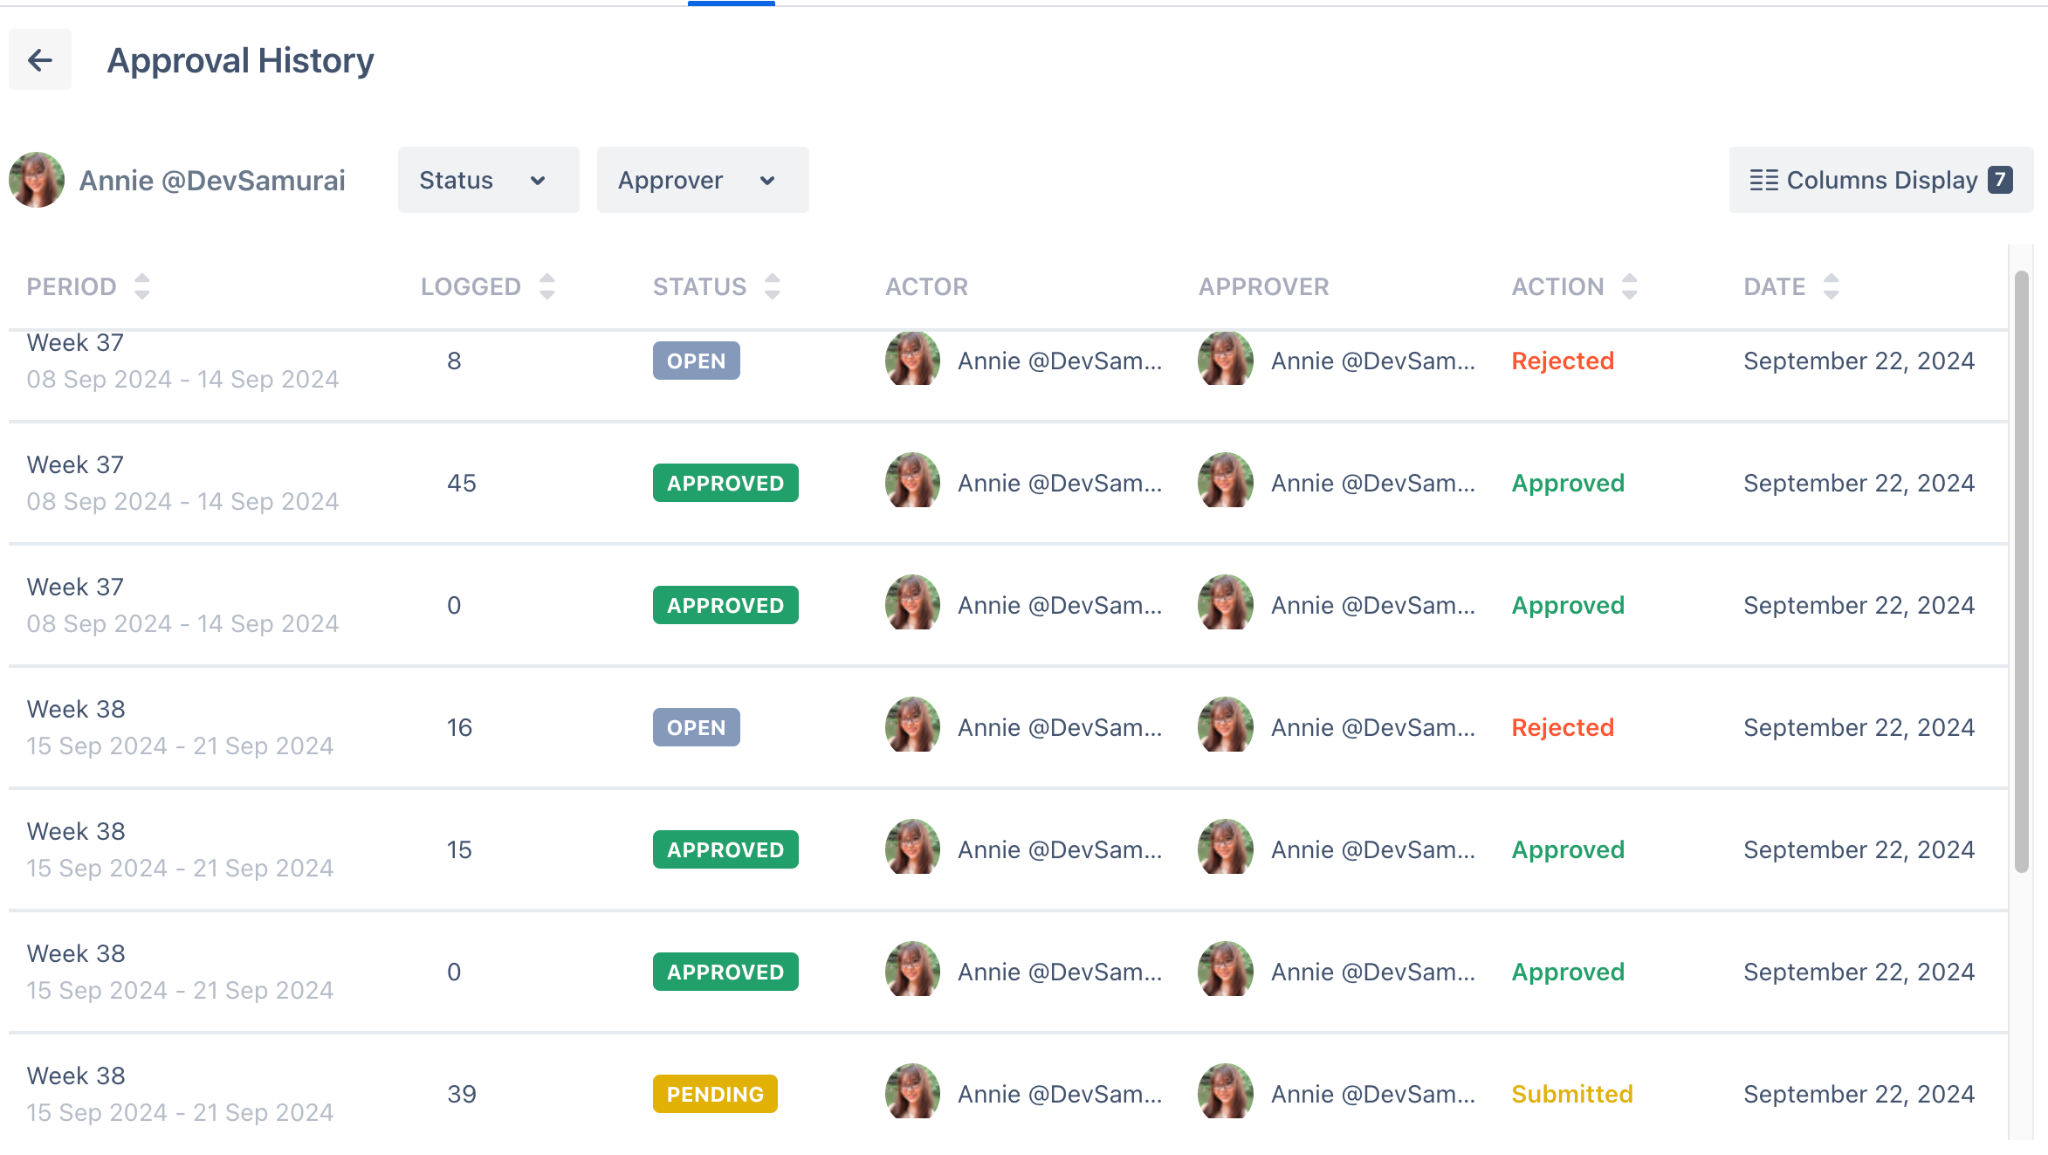This screenshot has height=1155, width=2048.
Task: Click the Submitted action in last row
Action: pos(1572,1094)
